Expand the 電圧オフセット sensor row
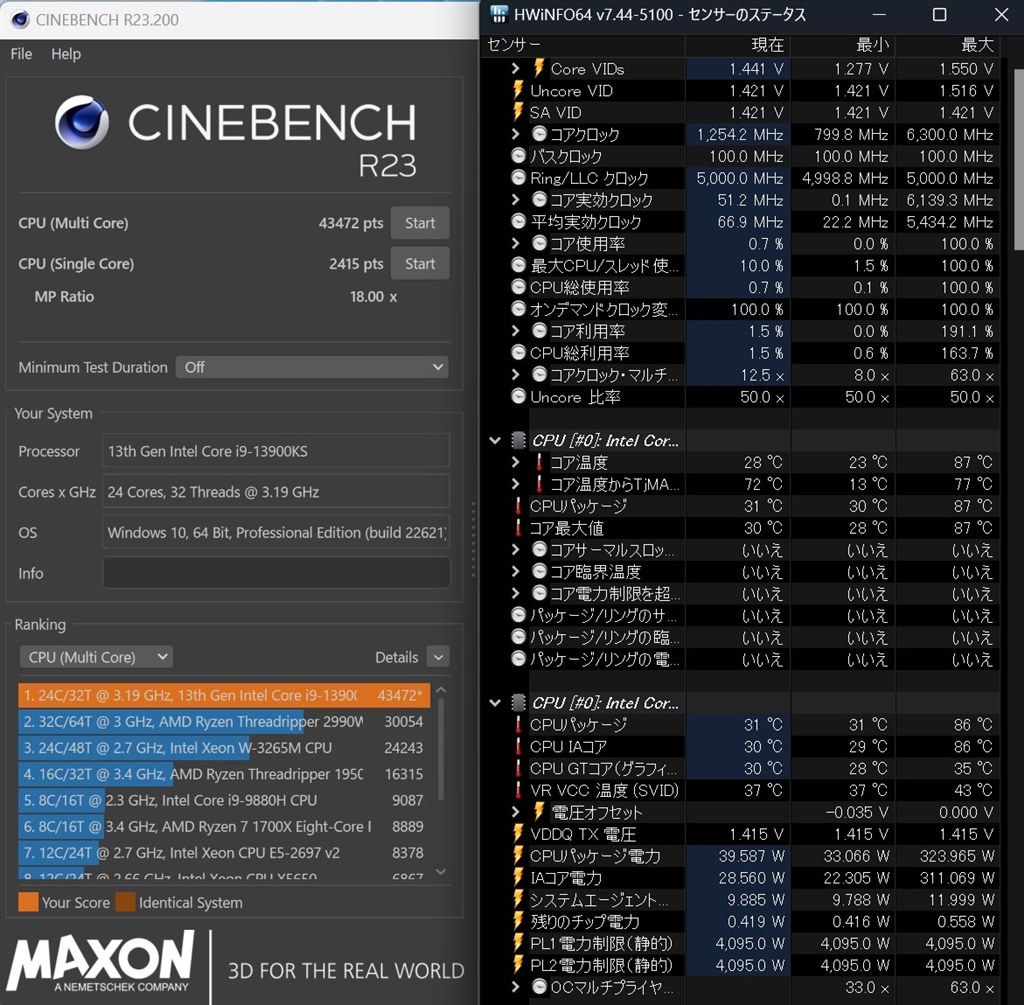 click(515, 812)
